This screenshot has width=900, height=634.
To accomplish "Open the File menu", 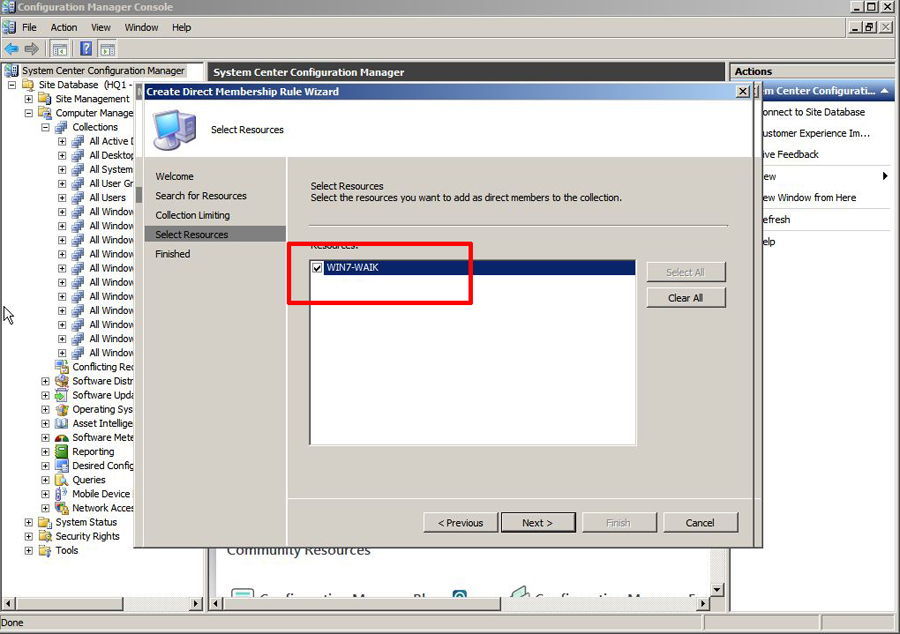I will point(29,28).
